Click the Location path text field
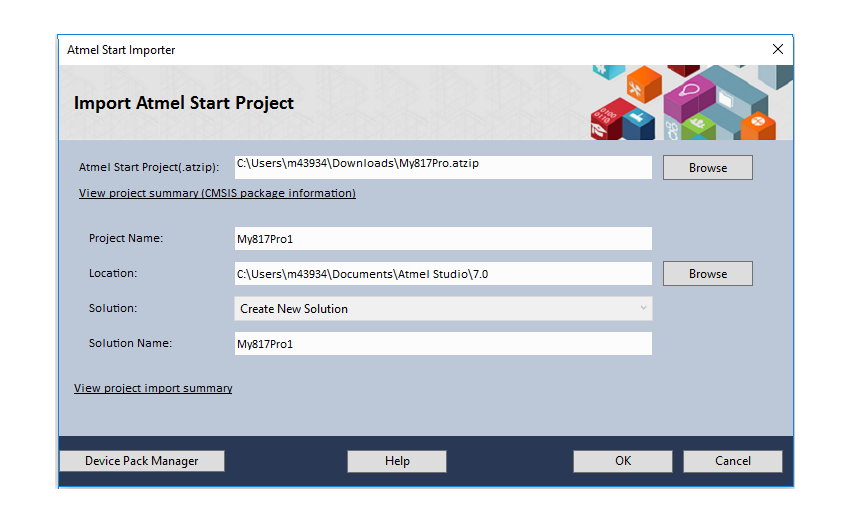The width and height of the screenshot is (851, 523). pos(442,274)
